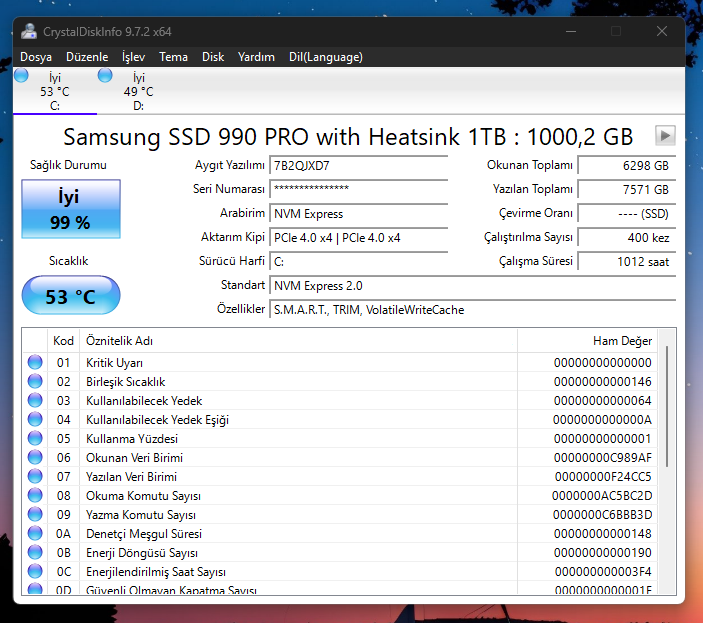
Task: Click the Kod column header
Action: pyautogui.click(x=63, y=341)
